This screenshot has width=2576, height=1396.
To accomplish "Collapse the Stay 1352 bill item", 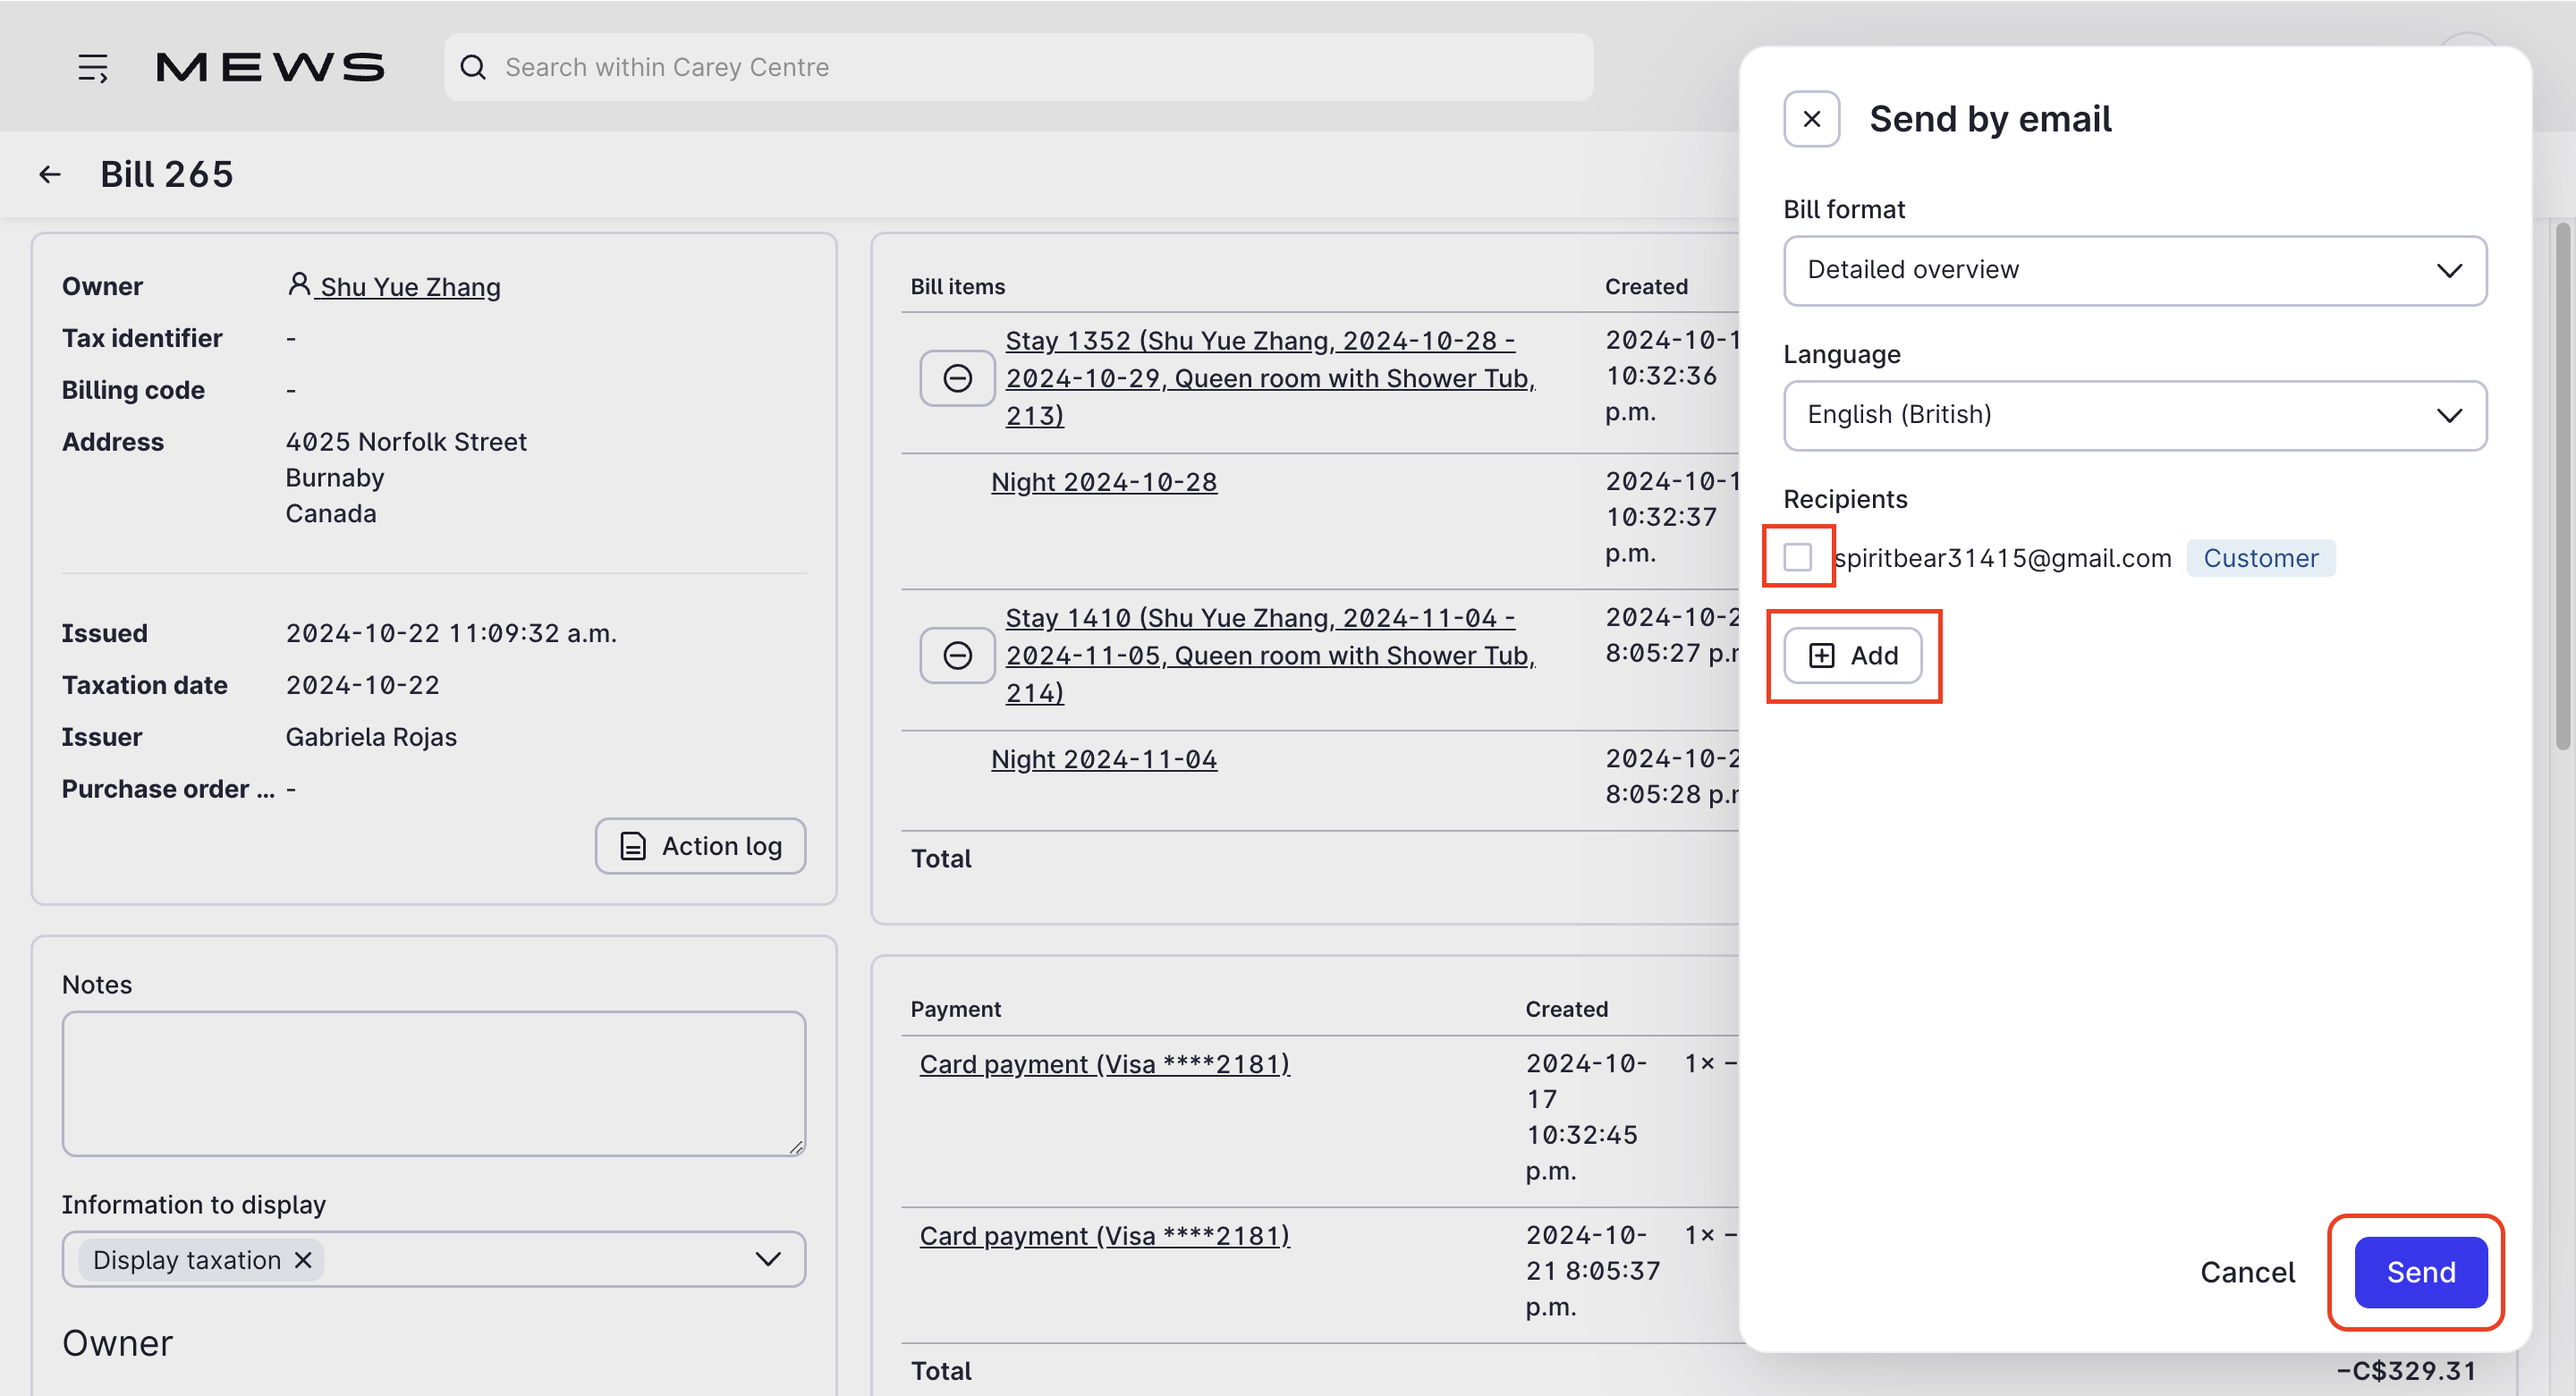I will 957,378.
